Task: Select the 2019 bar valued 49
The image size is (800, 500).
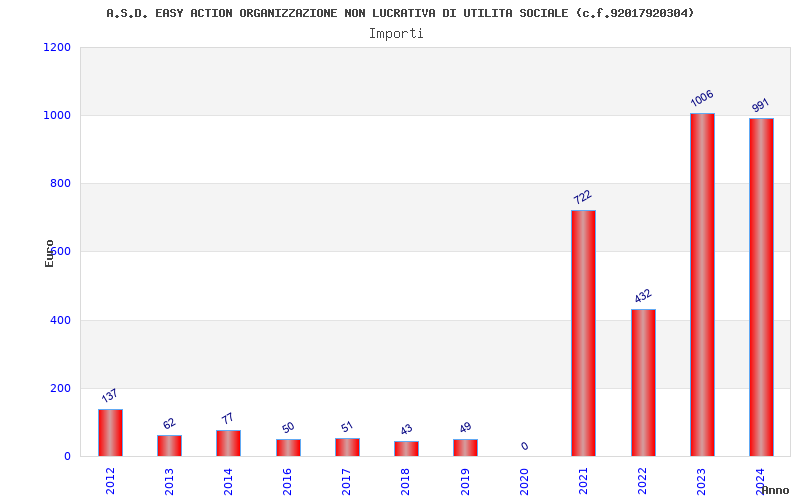Action: (465, 447)
